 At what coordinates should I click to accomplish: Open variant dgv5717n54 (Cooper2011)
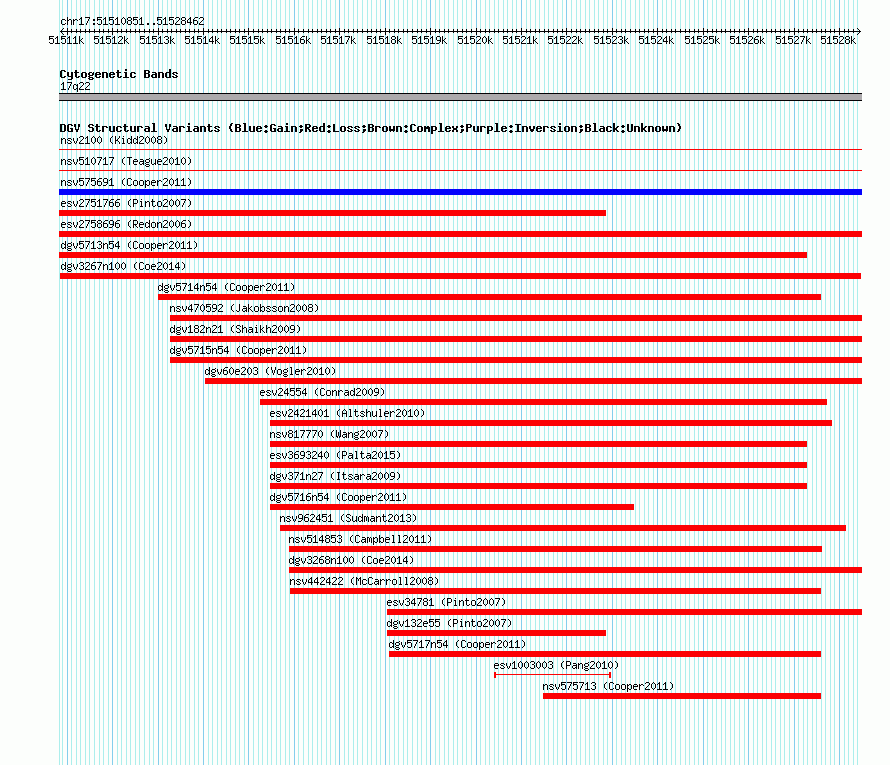[457, 644]
